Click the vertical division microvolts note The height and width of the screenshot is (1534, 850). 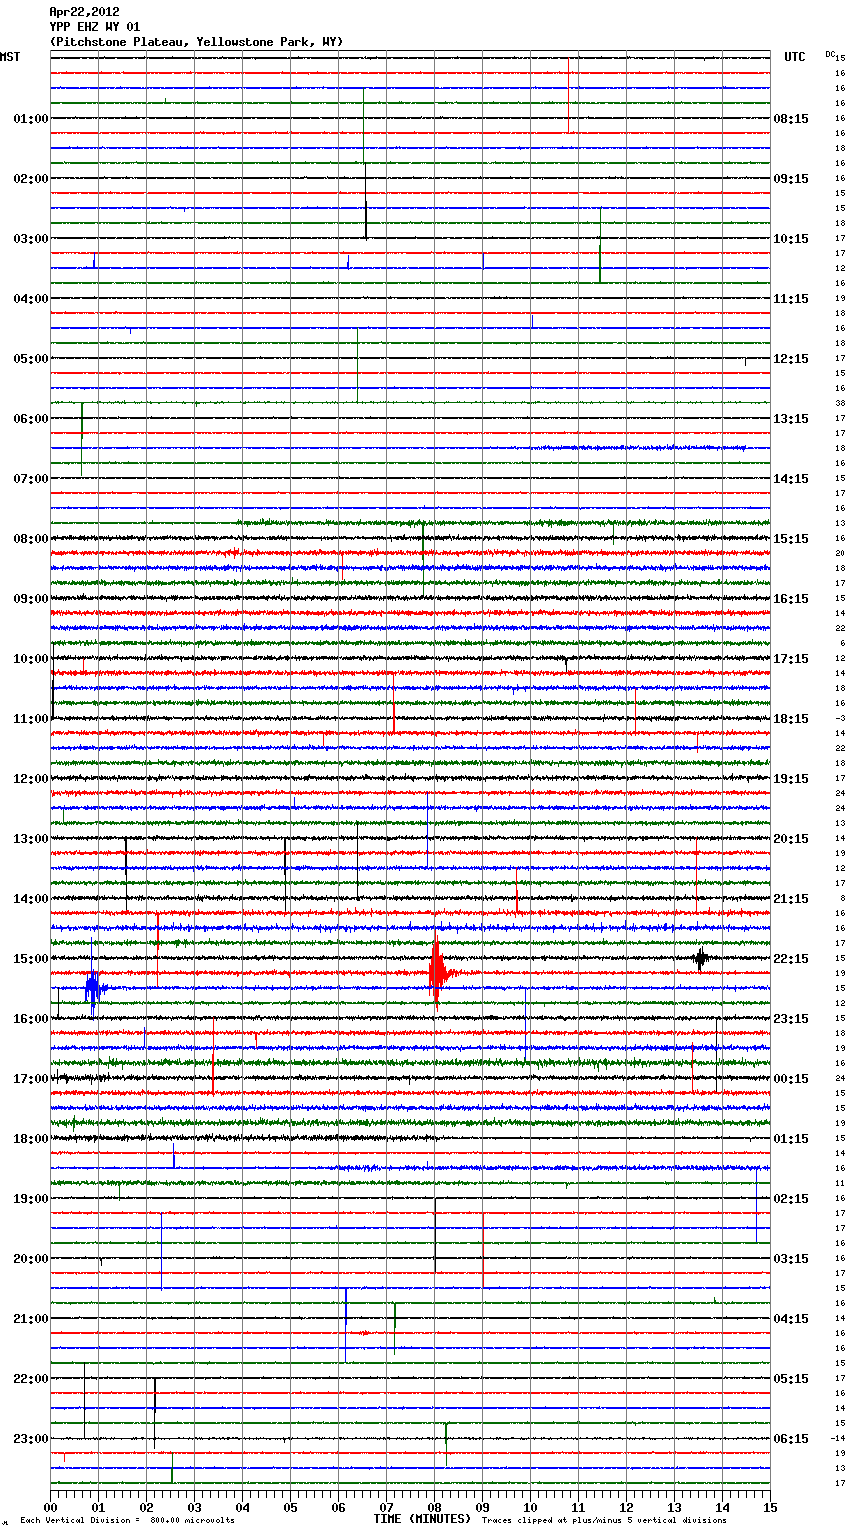click(127, 1520)
